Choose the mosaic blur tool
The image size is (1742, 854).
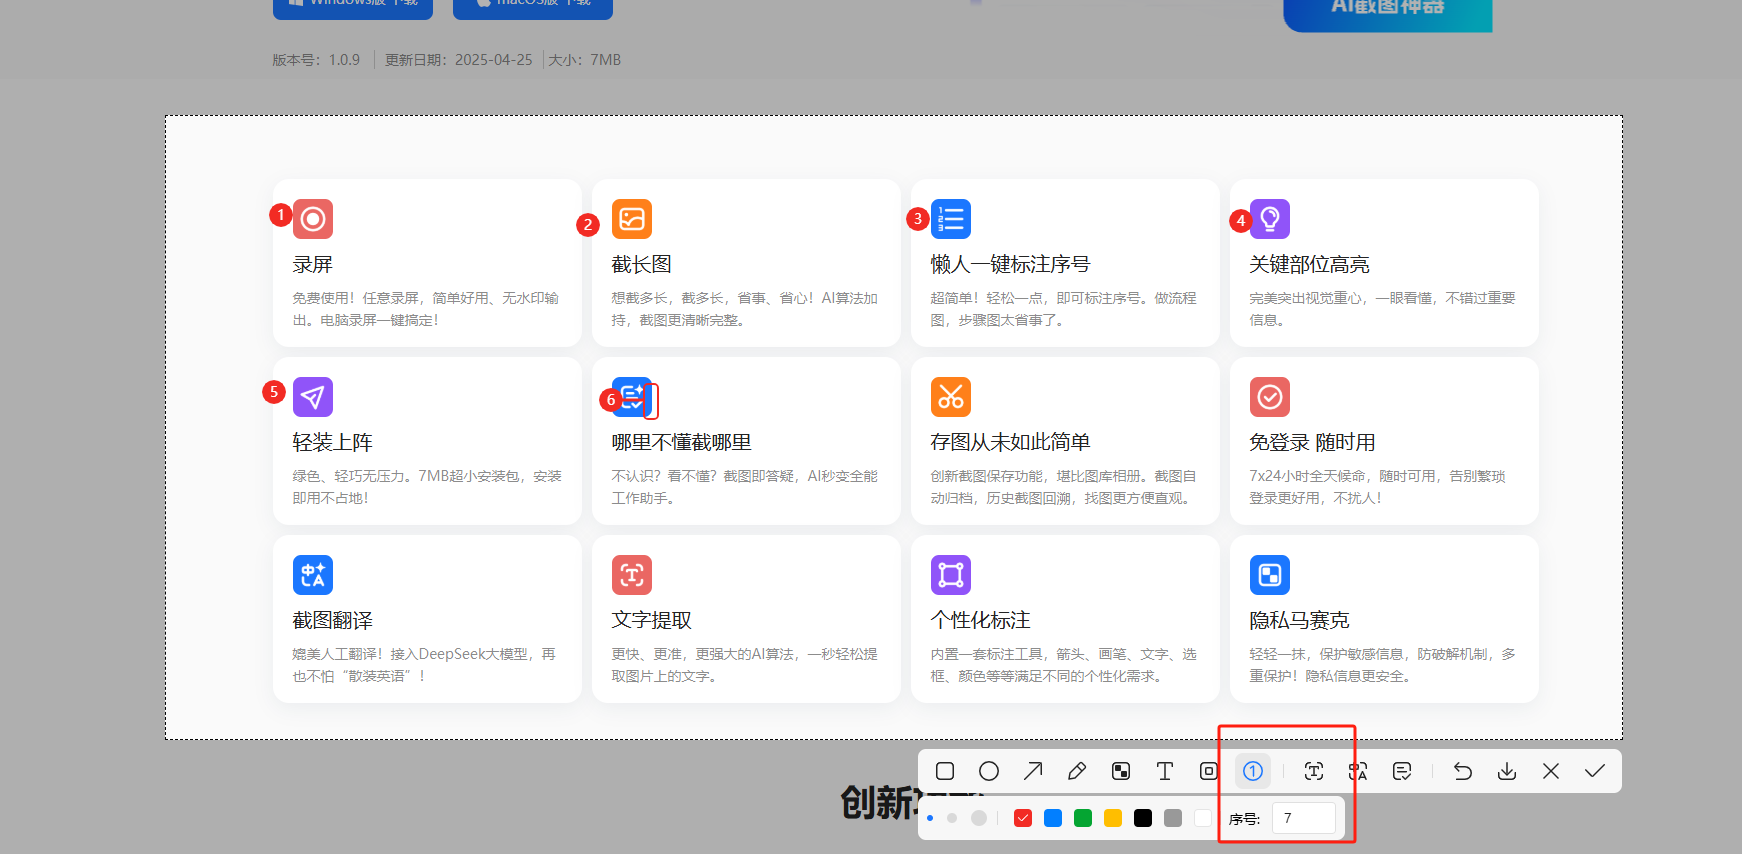click(x=1121, y=771)
